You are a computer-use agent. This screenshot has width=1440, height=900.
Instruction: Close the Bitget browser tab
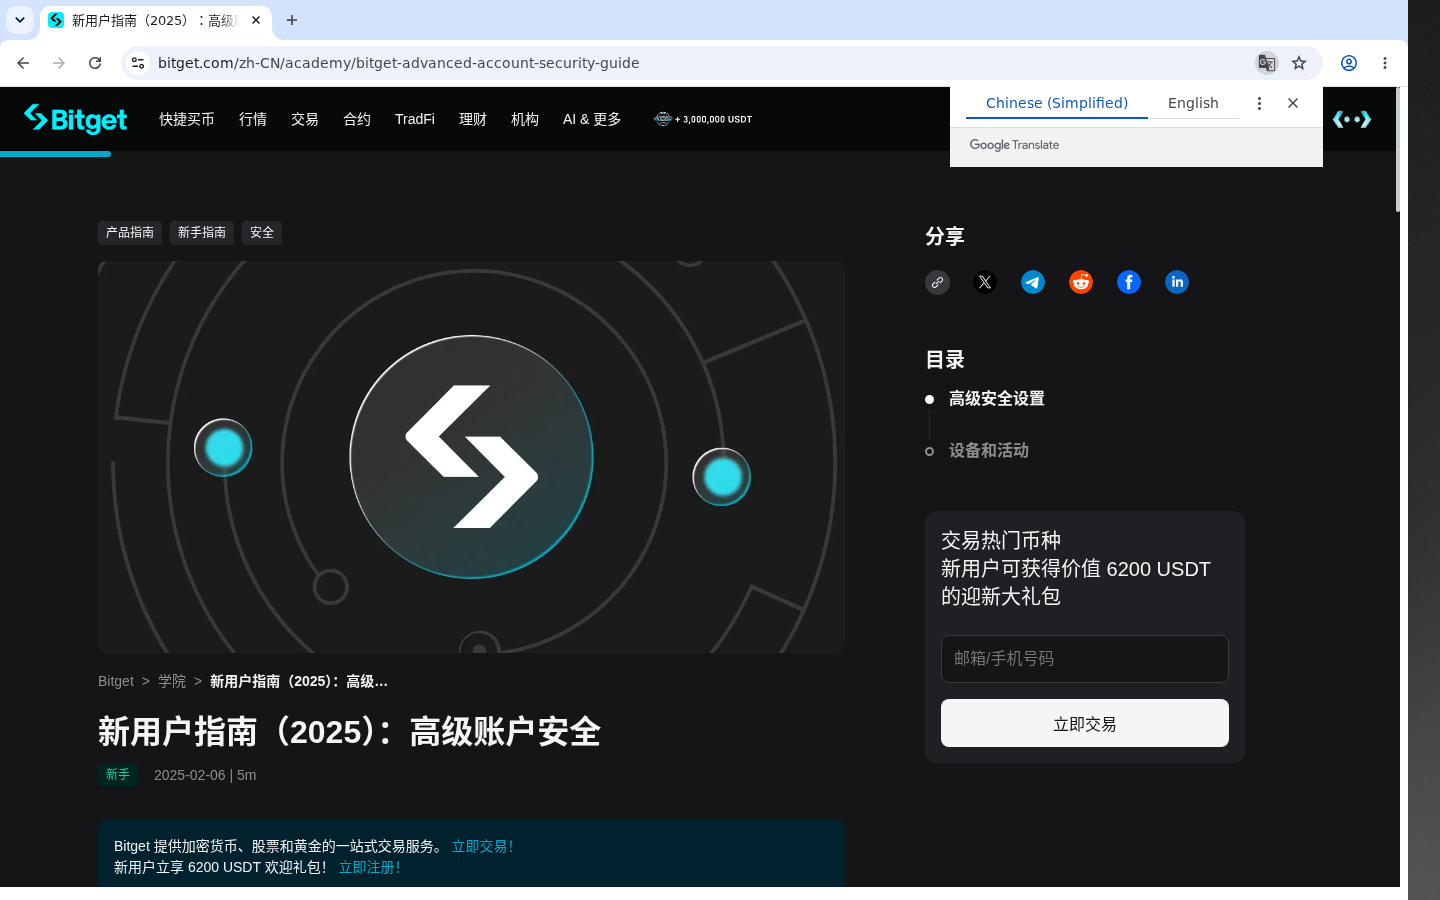coord(256,20)
